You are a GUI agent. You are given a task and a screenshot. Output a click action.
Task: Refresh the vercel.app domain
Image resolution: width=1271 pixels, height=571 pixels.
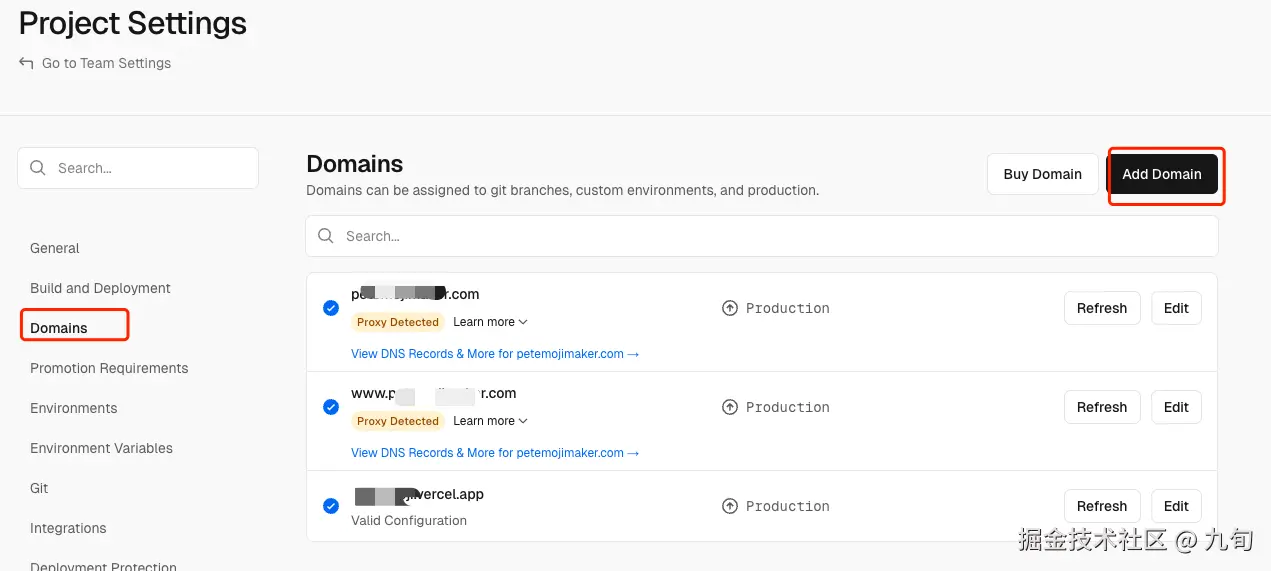click(x=1101, y=506)
